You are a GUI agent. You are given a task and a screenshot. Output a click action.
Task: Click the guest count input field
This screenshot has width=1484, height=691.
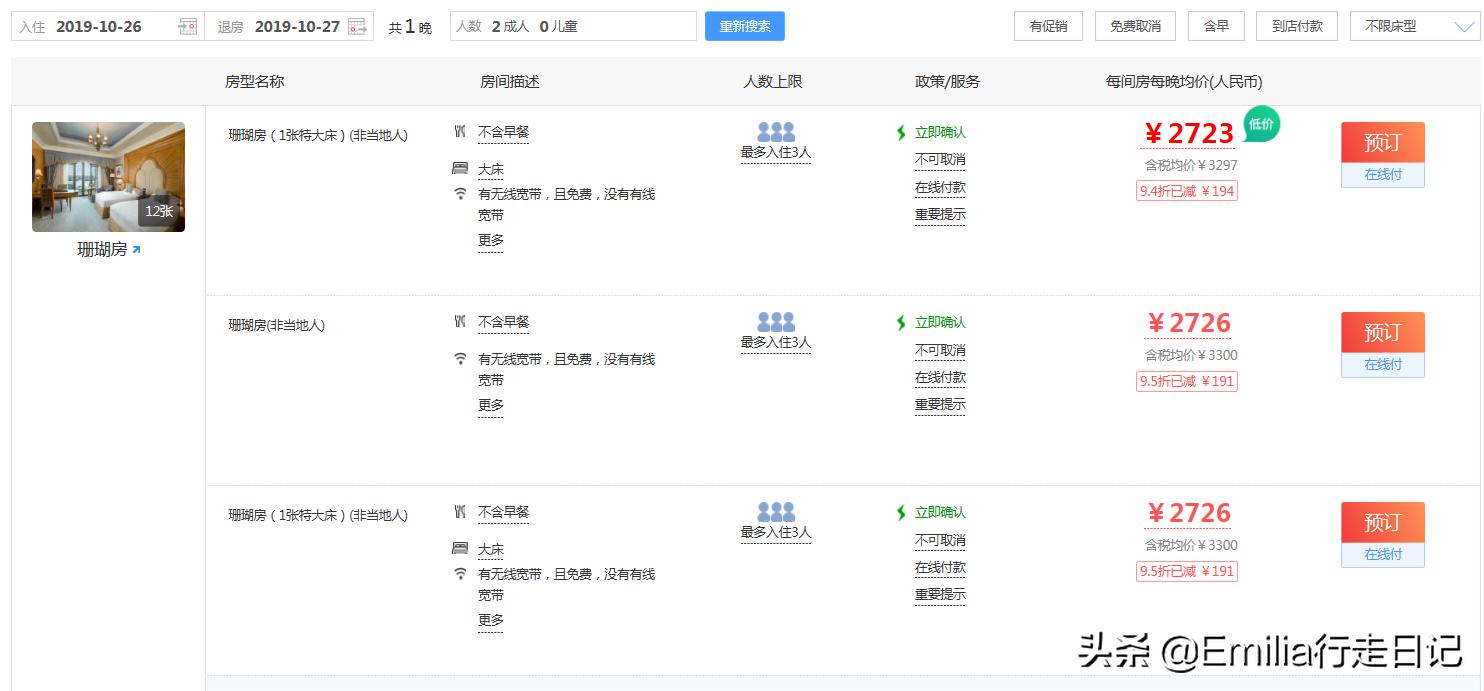573,27
